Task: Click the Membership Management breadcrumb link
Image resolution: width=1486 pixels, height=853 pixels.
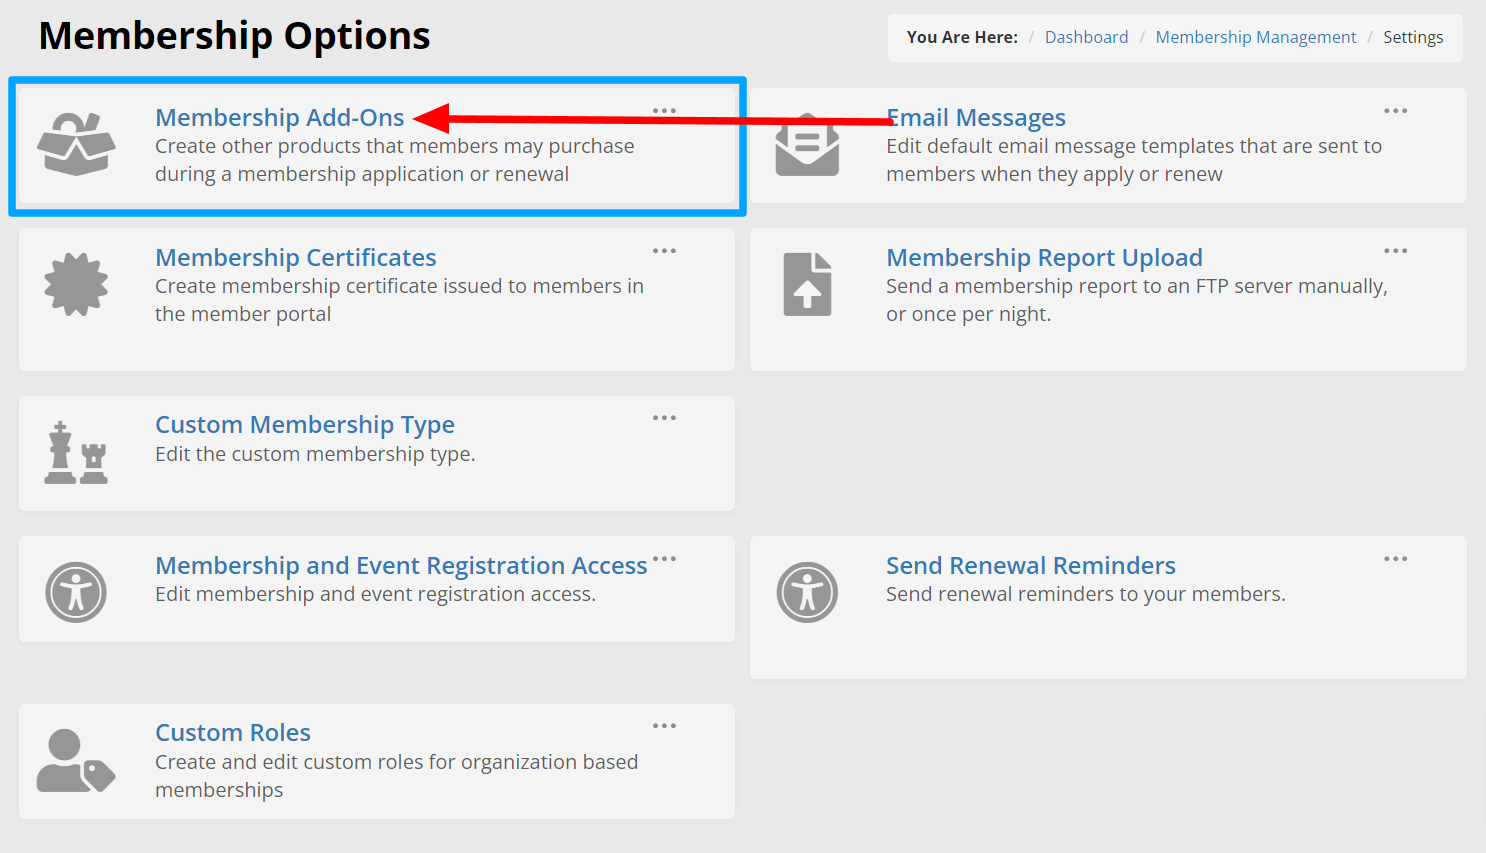Action: (1255, 36)
